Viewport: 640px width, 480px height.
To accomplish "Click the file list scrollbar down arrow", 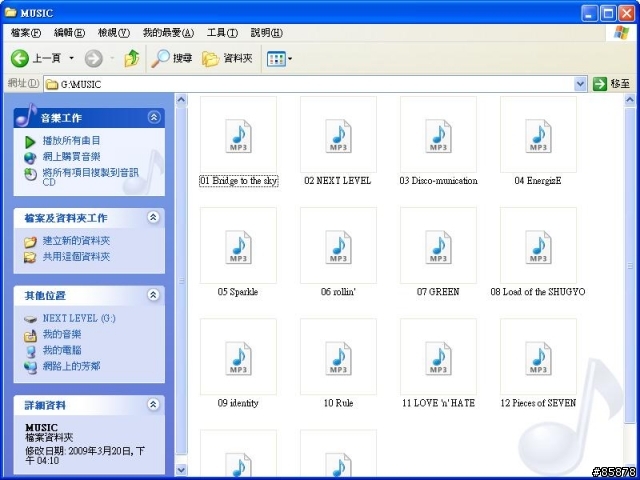I will coord(630,470).
